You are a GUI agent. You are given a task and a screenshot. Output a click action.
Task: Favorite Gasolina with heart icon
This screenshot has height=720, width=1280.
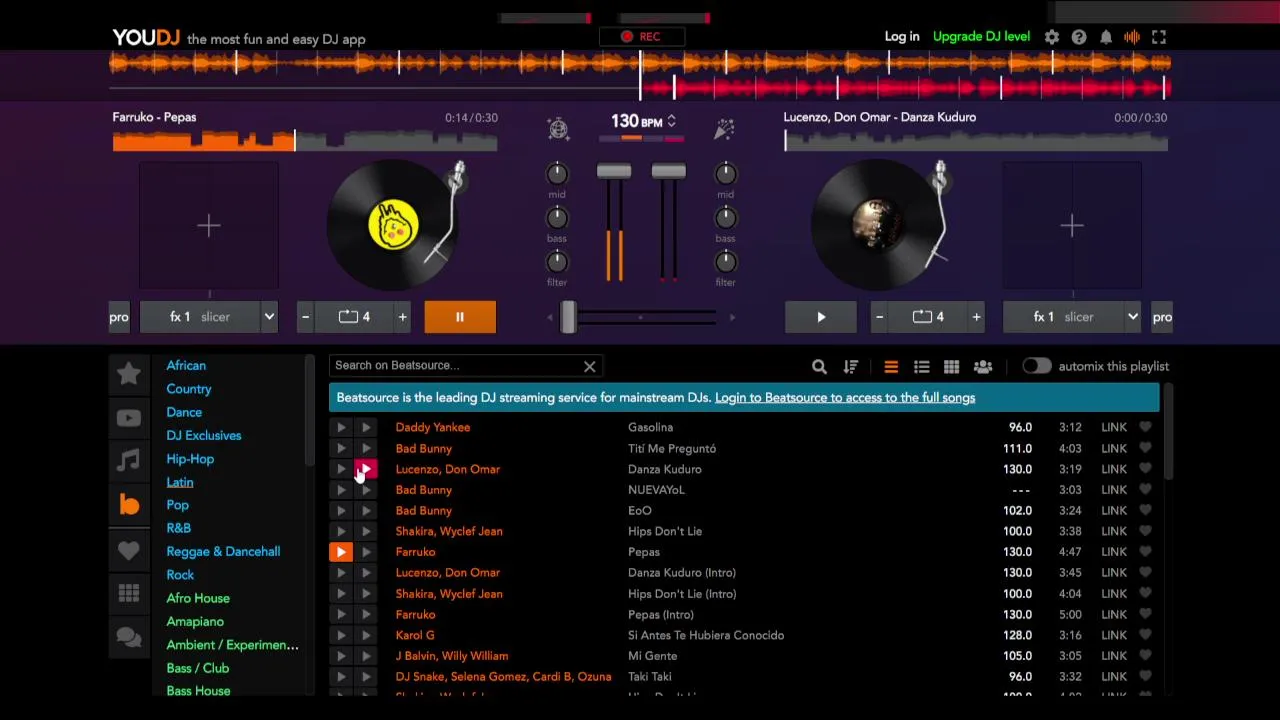coord(1145,428)
